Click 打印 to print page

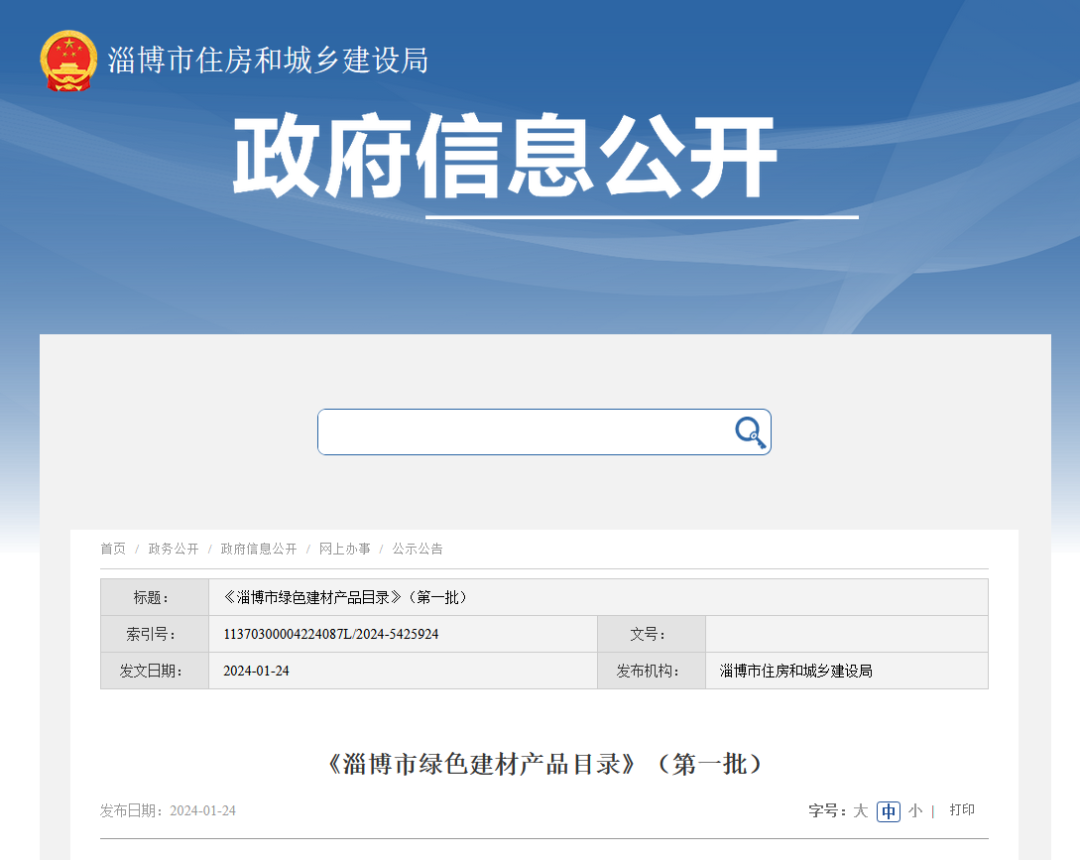coord(962,810)
